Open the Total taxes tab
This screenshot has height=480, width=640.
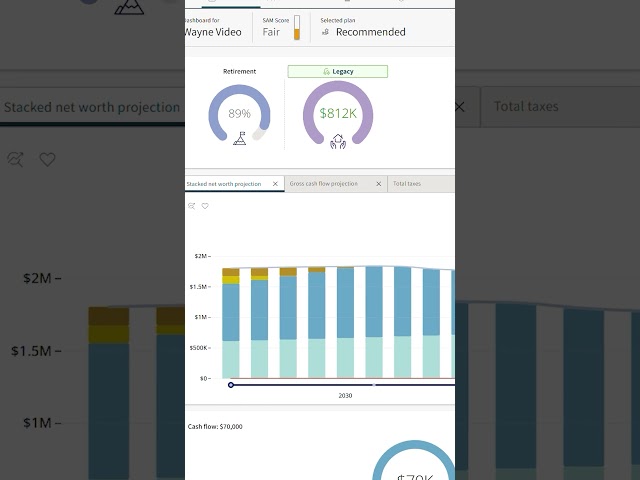(x=407, y=184)
